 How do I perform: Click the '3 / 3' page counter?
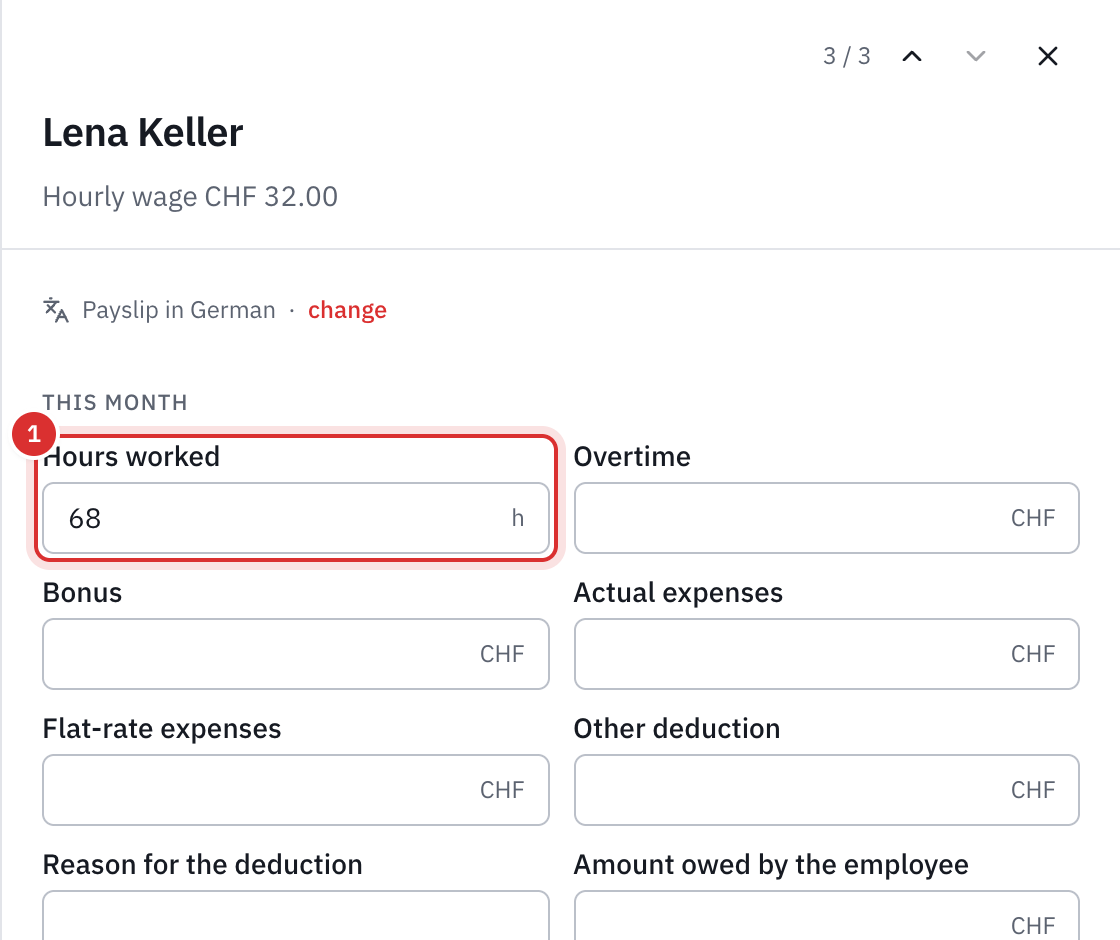coord(846,56)
